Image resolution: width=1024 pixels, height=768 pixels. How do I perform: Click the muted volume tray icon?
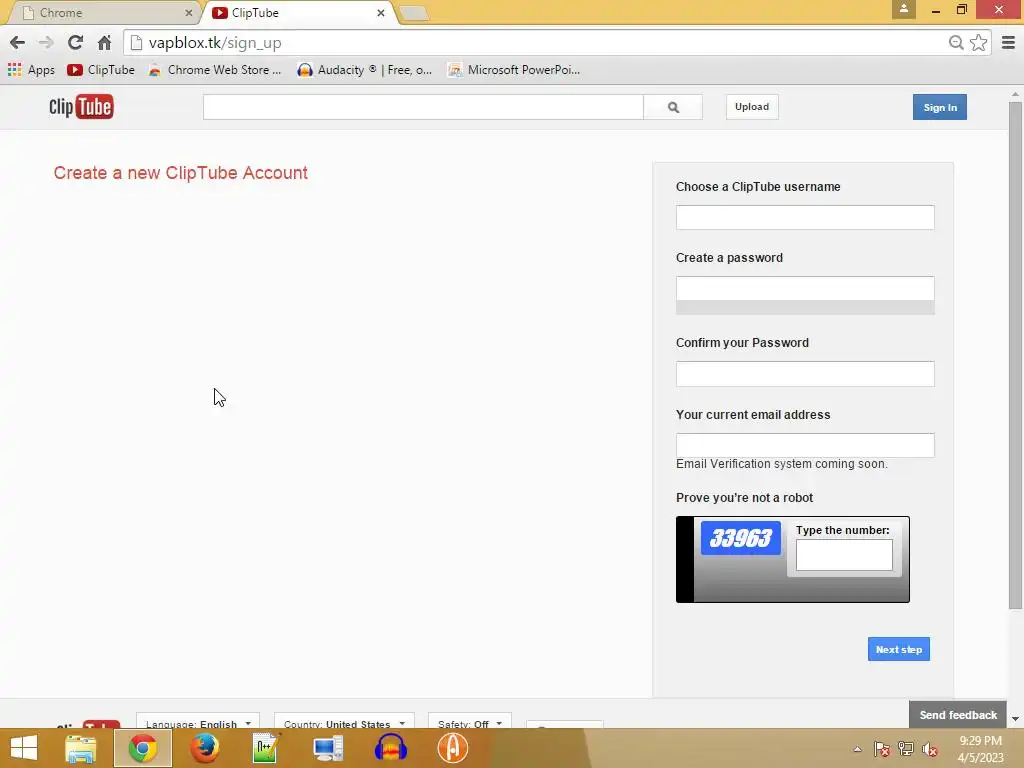pos(930,749)
